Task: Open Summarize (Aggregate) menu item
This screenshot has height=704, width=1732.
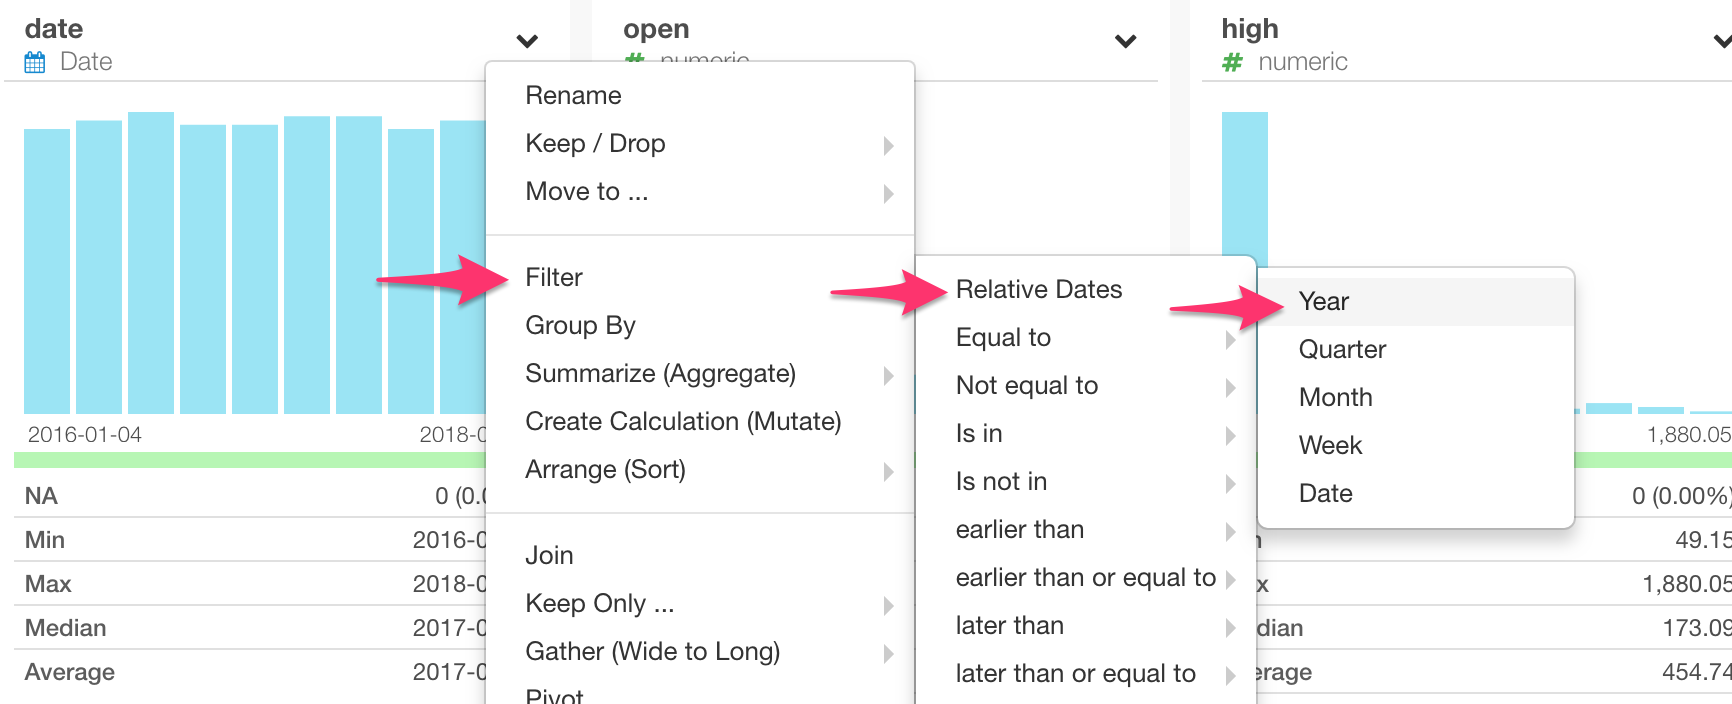Action: (660, 373)
